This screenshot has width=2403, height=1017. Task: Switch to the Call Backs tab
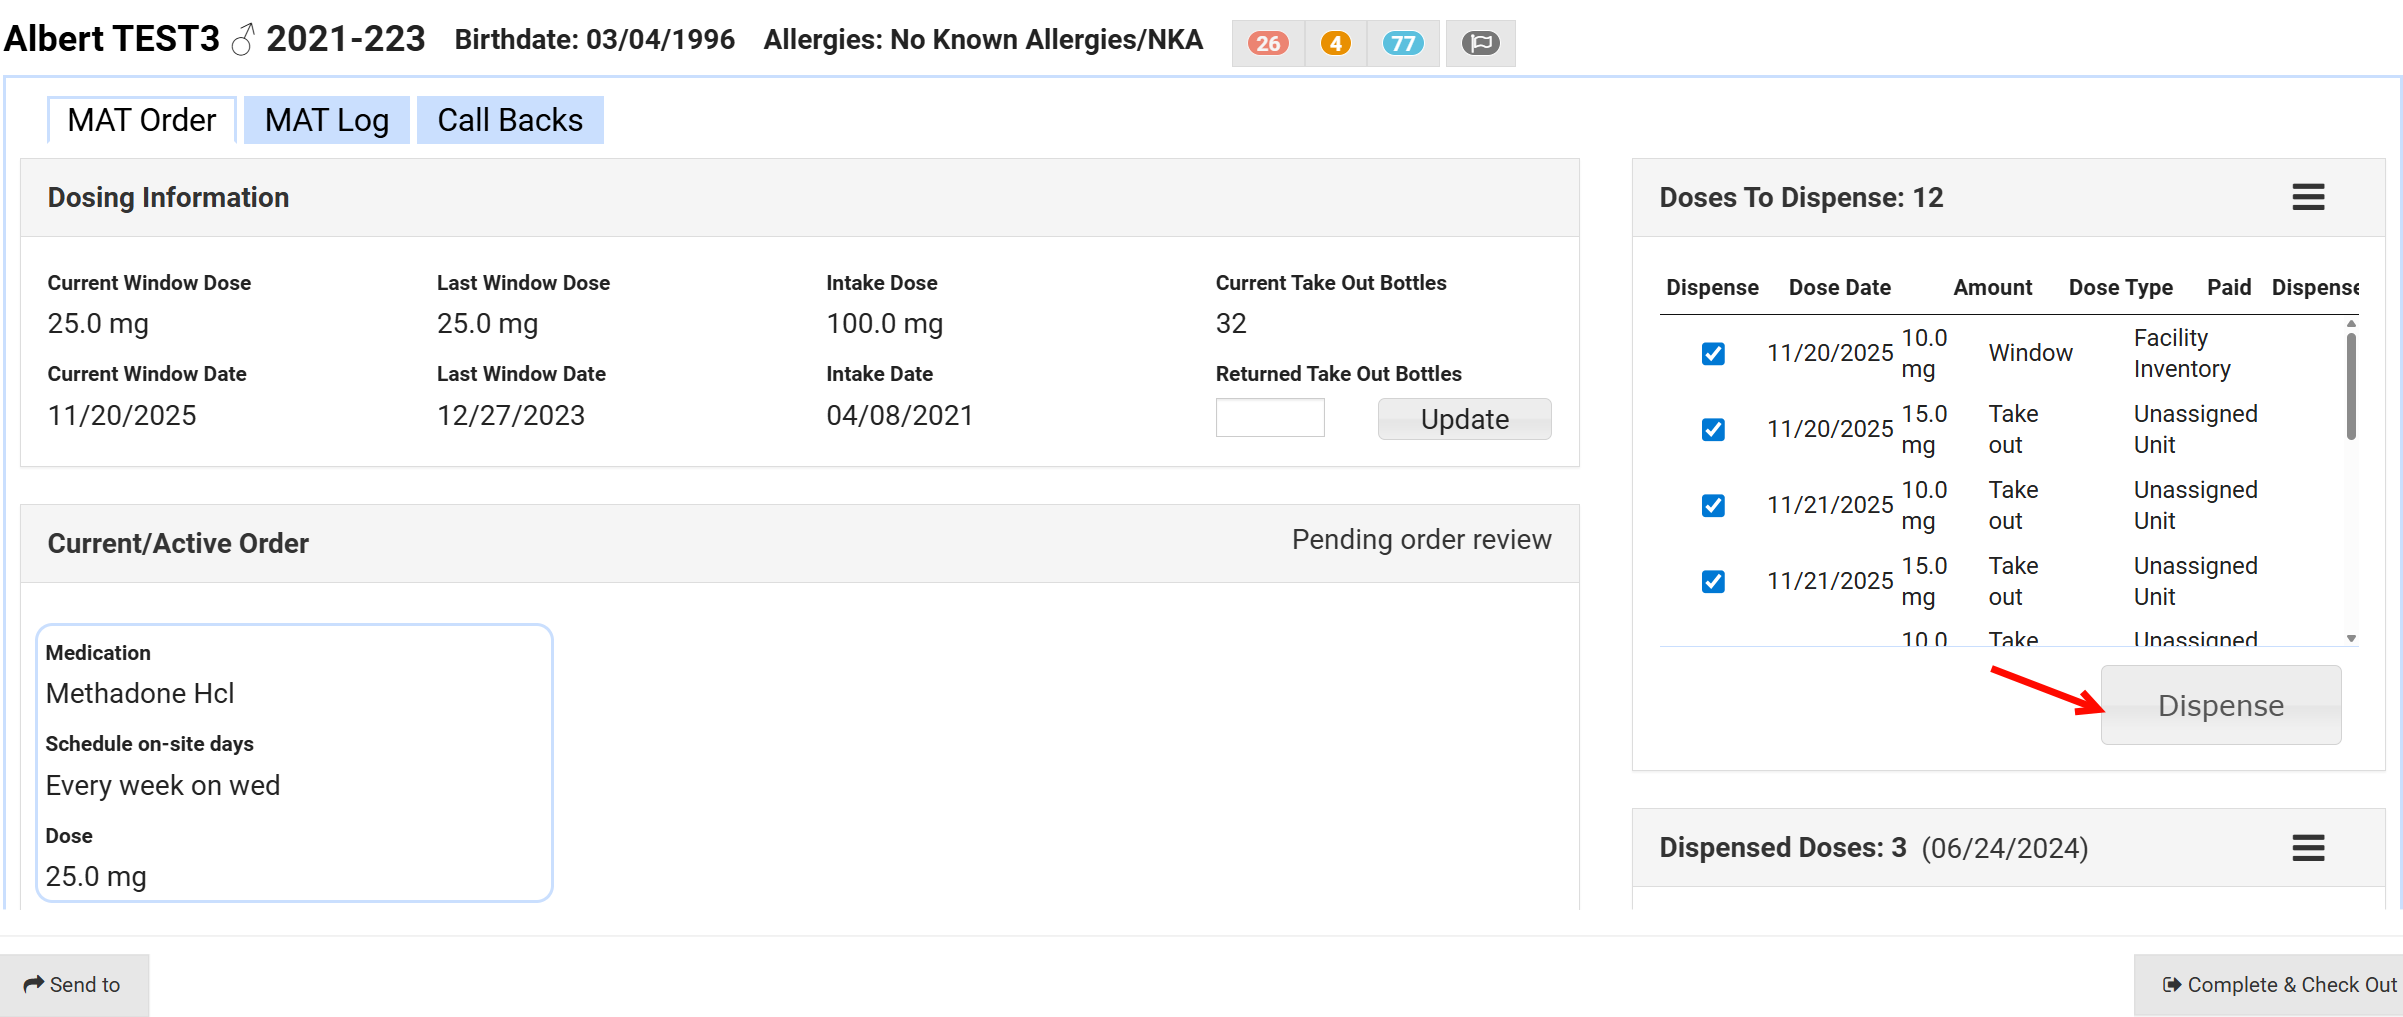509,120
